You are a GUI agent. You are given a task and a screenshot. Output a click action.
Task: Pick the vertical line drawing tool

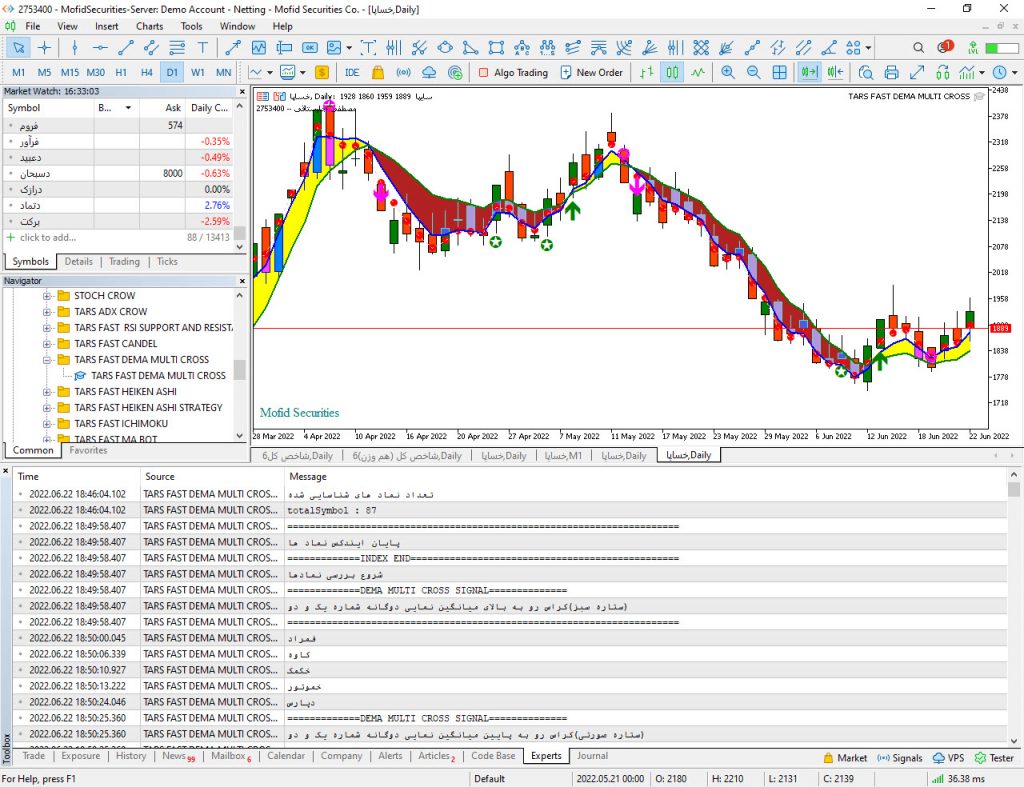click(74, 48)
